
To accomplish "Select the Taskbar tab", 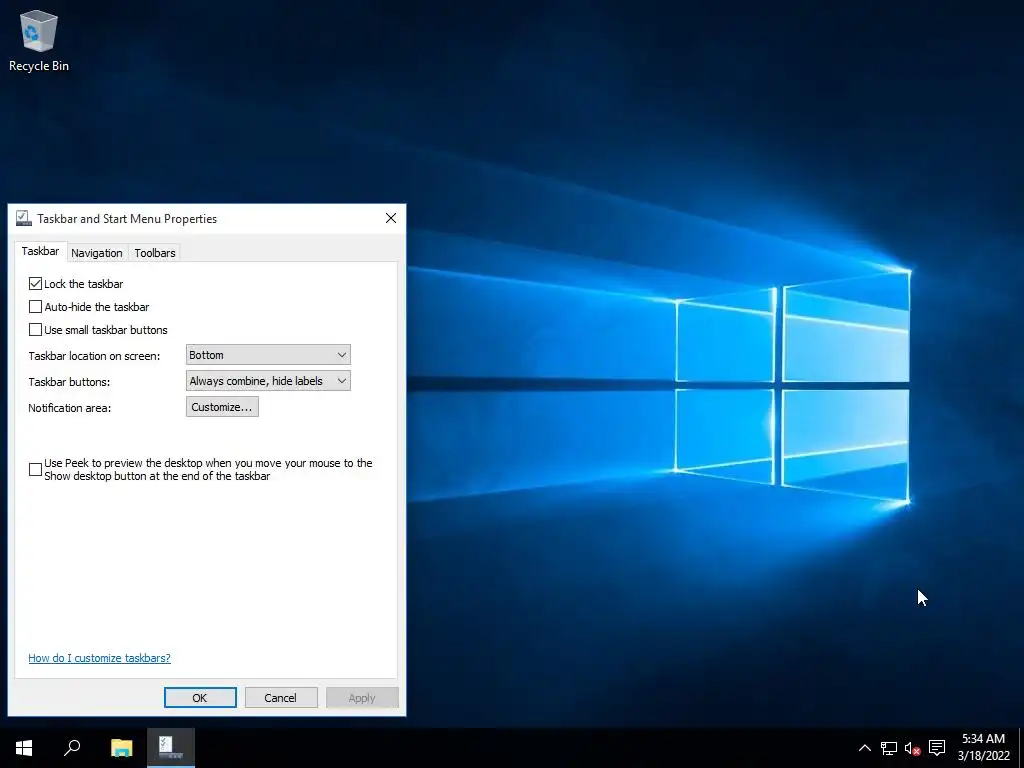I will click(x=40, y=251).
